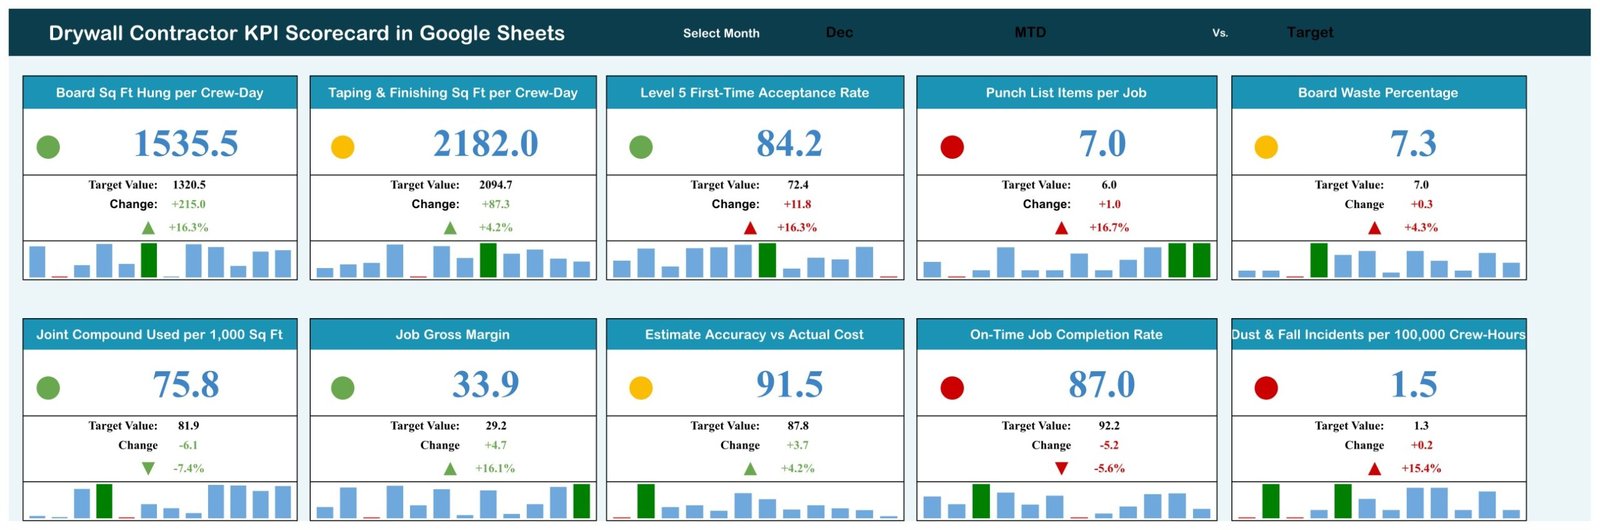
Task: Select Punch List Items per Job header
Action: [x=1066, y=93]
